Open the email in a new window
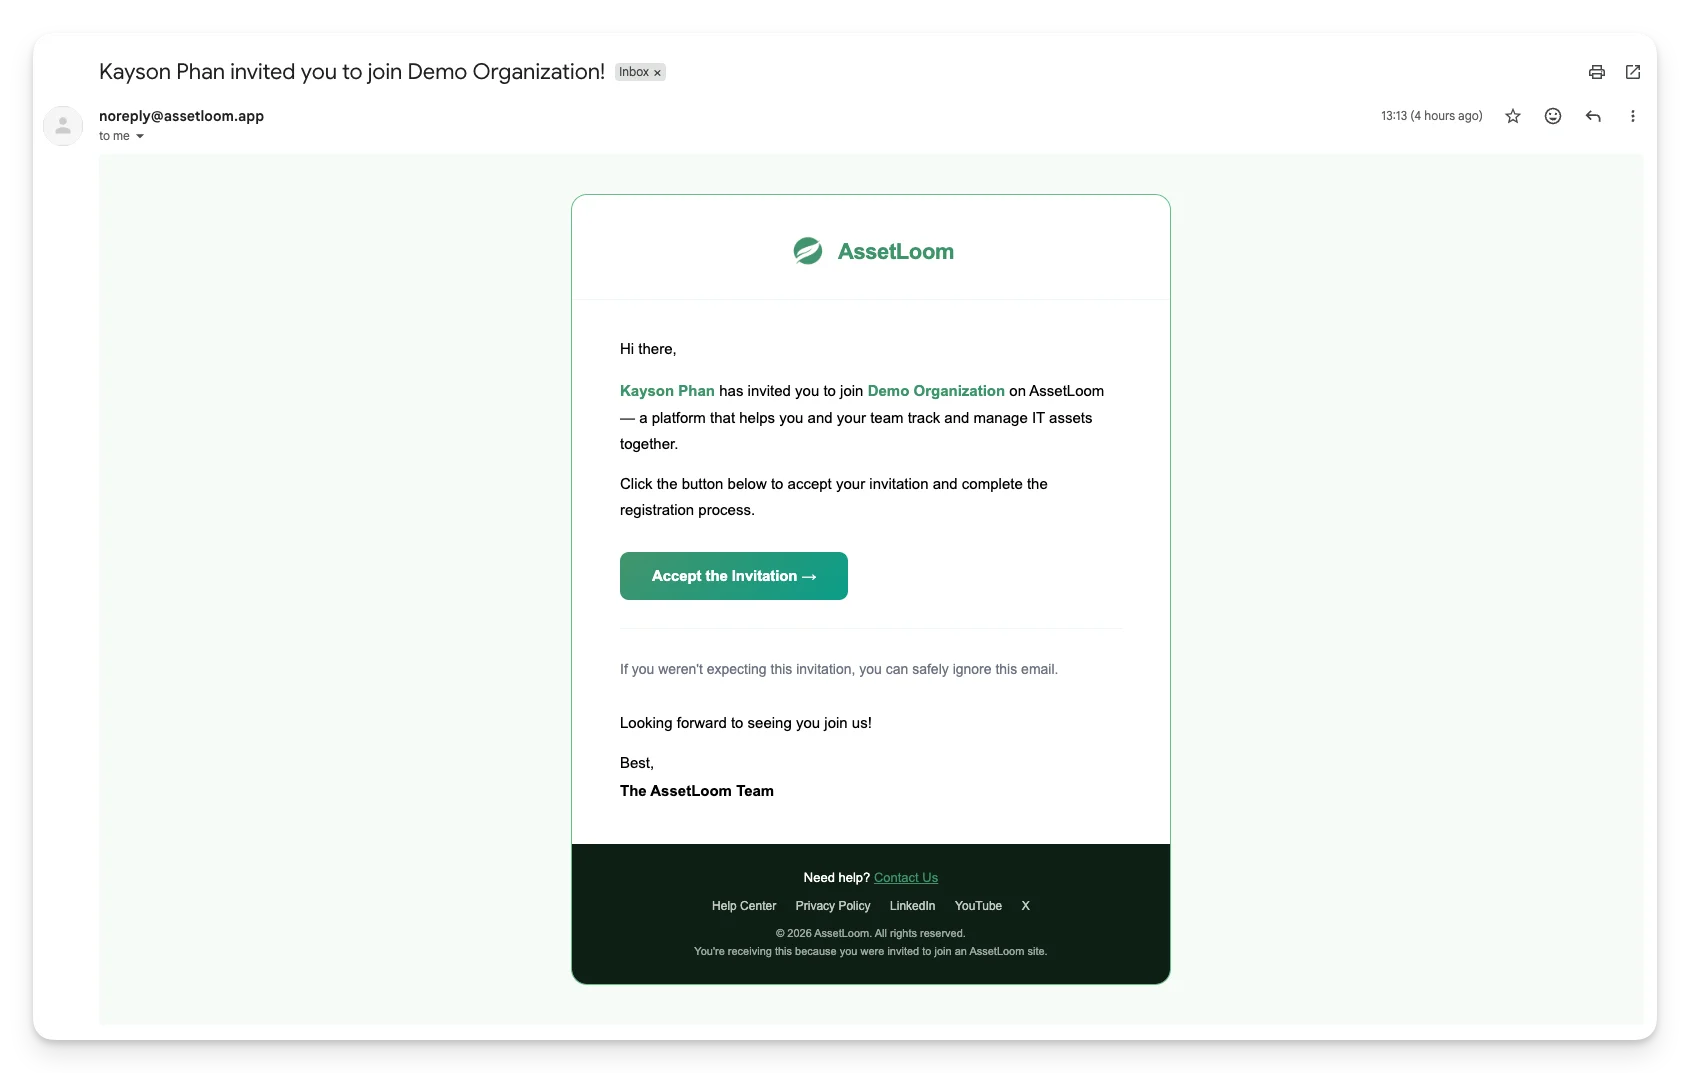This screenshot has height=1073, width=1690. click(1633, 72)
